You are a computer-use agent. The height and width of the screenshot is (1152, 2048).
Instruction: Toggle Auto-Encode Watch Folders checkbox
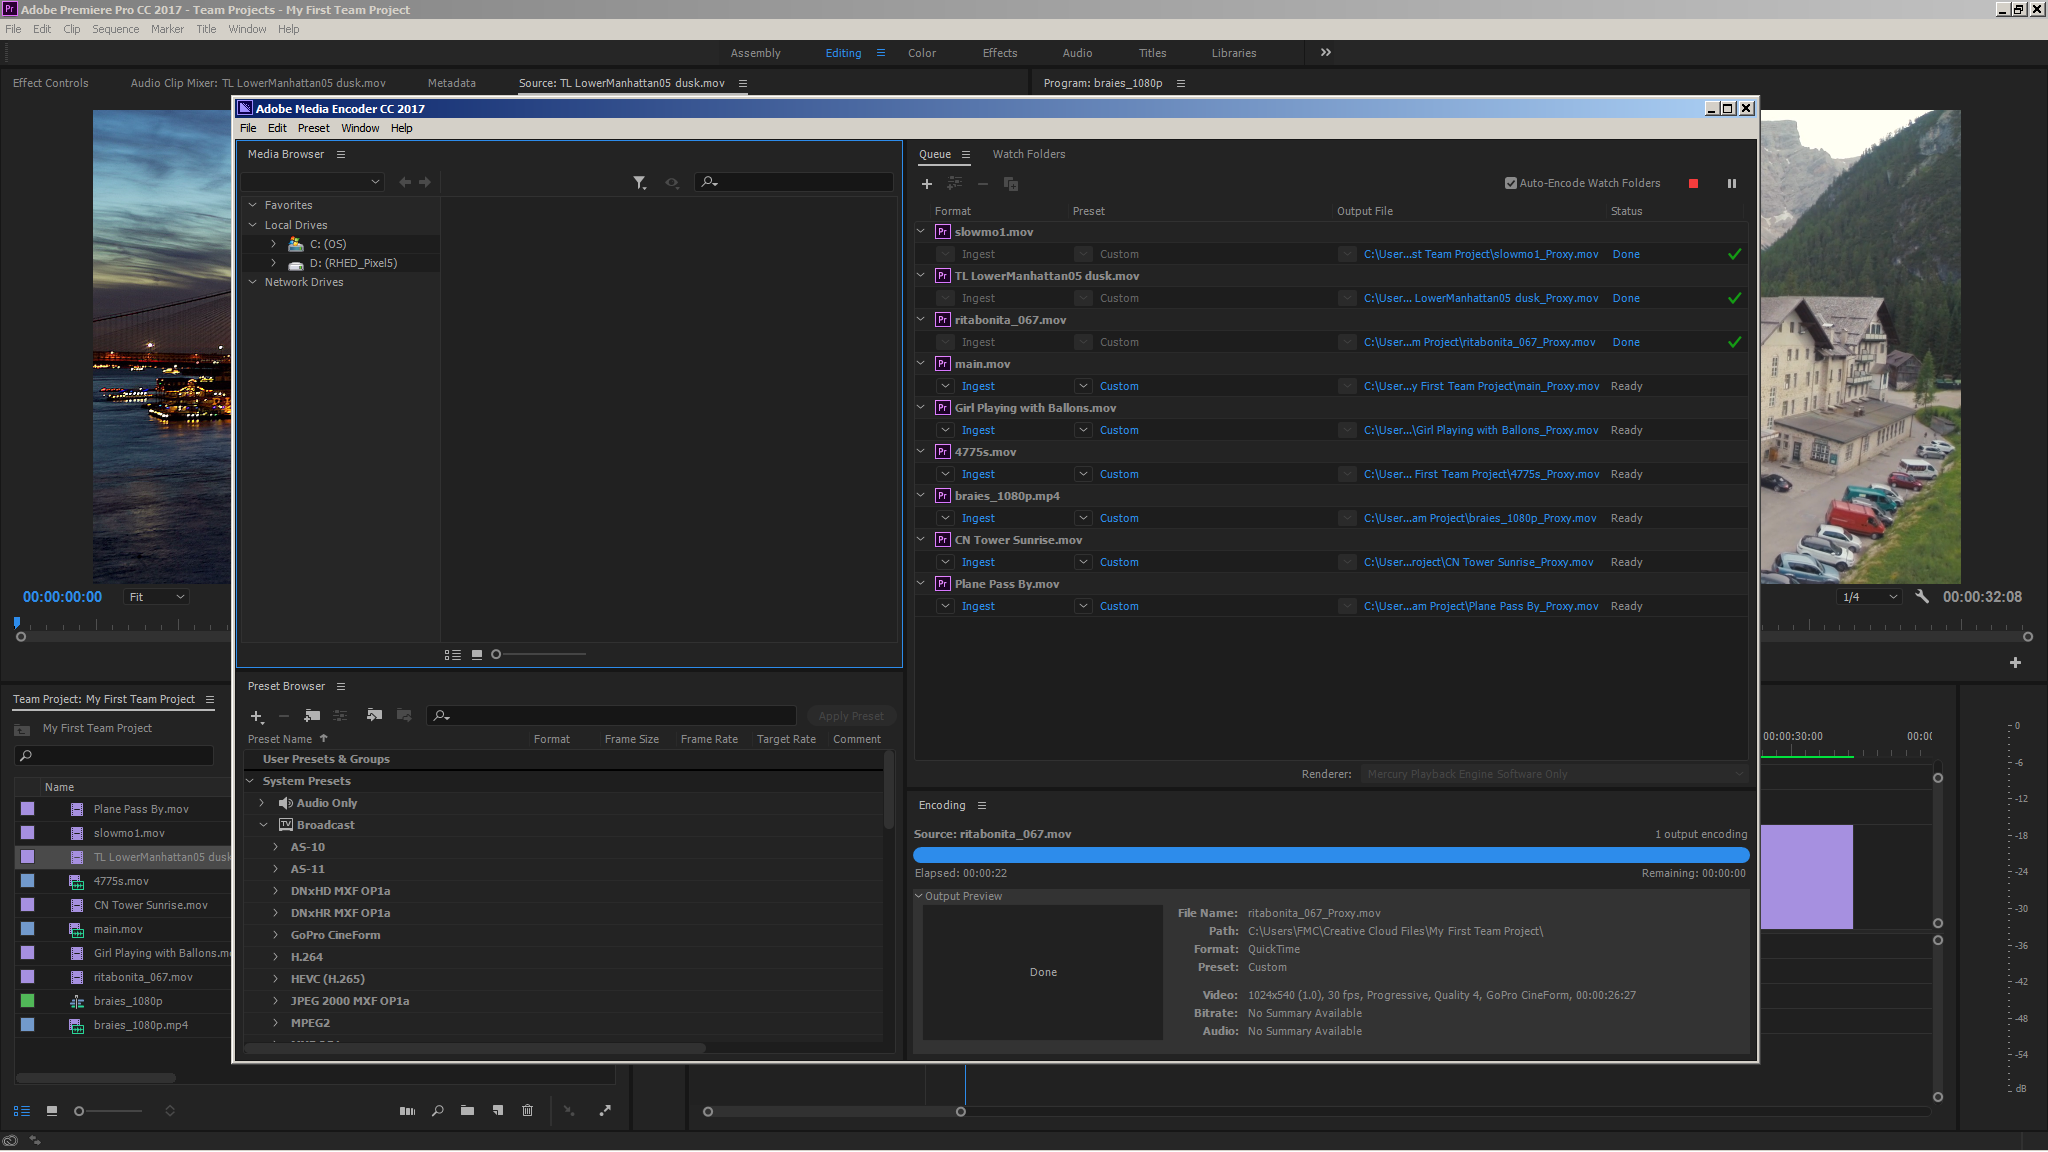tap(1510, 184)
